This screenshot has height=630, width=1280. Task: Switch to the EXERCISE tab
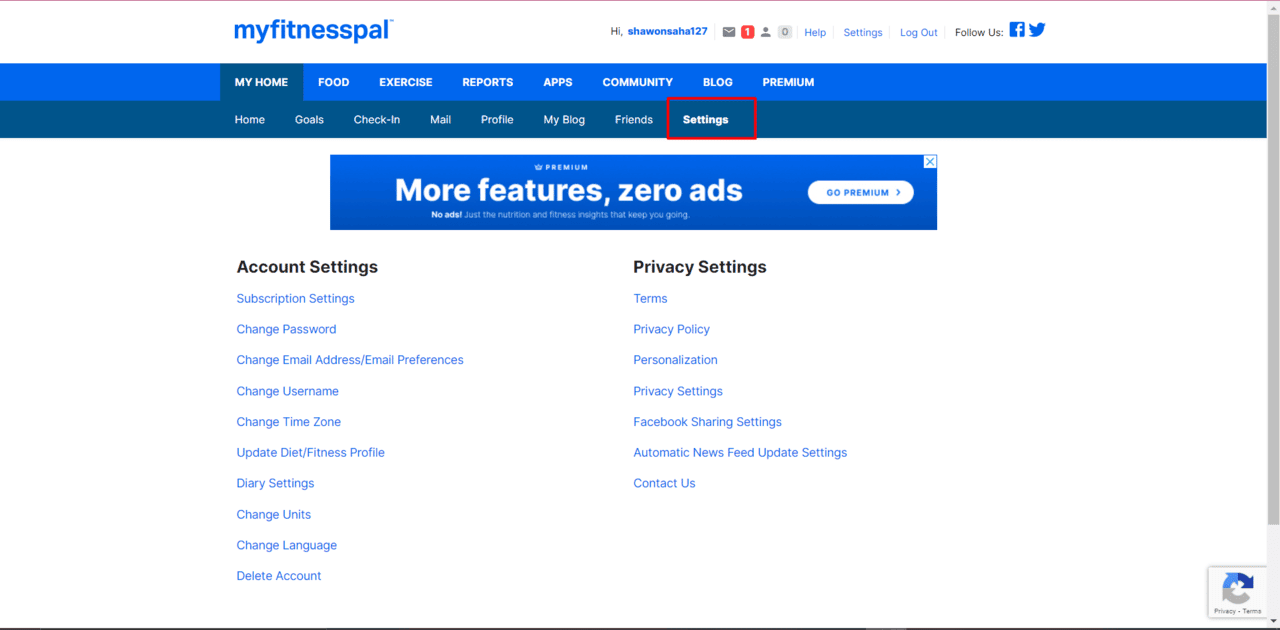406,82
